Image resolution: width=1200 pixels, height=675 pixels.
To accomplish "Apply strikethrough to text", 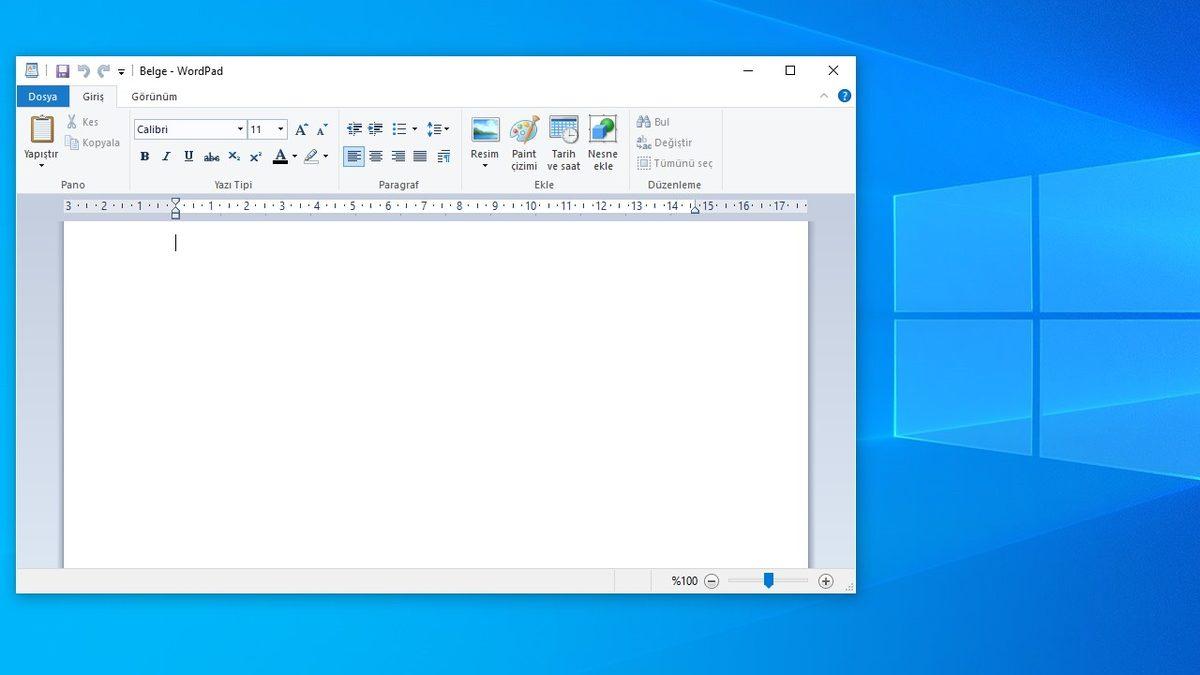I will click(211, 157).
